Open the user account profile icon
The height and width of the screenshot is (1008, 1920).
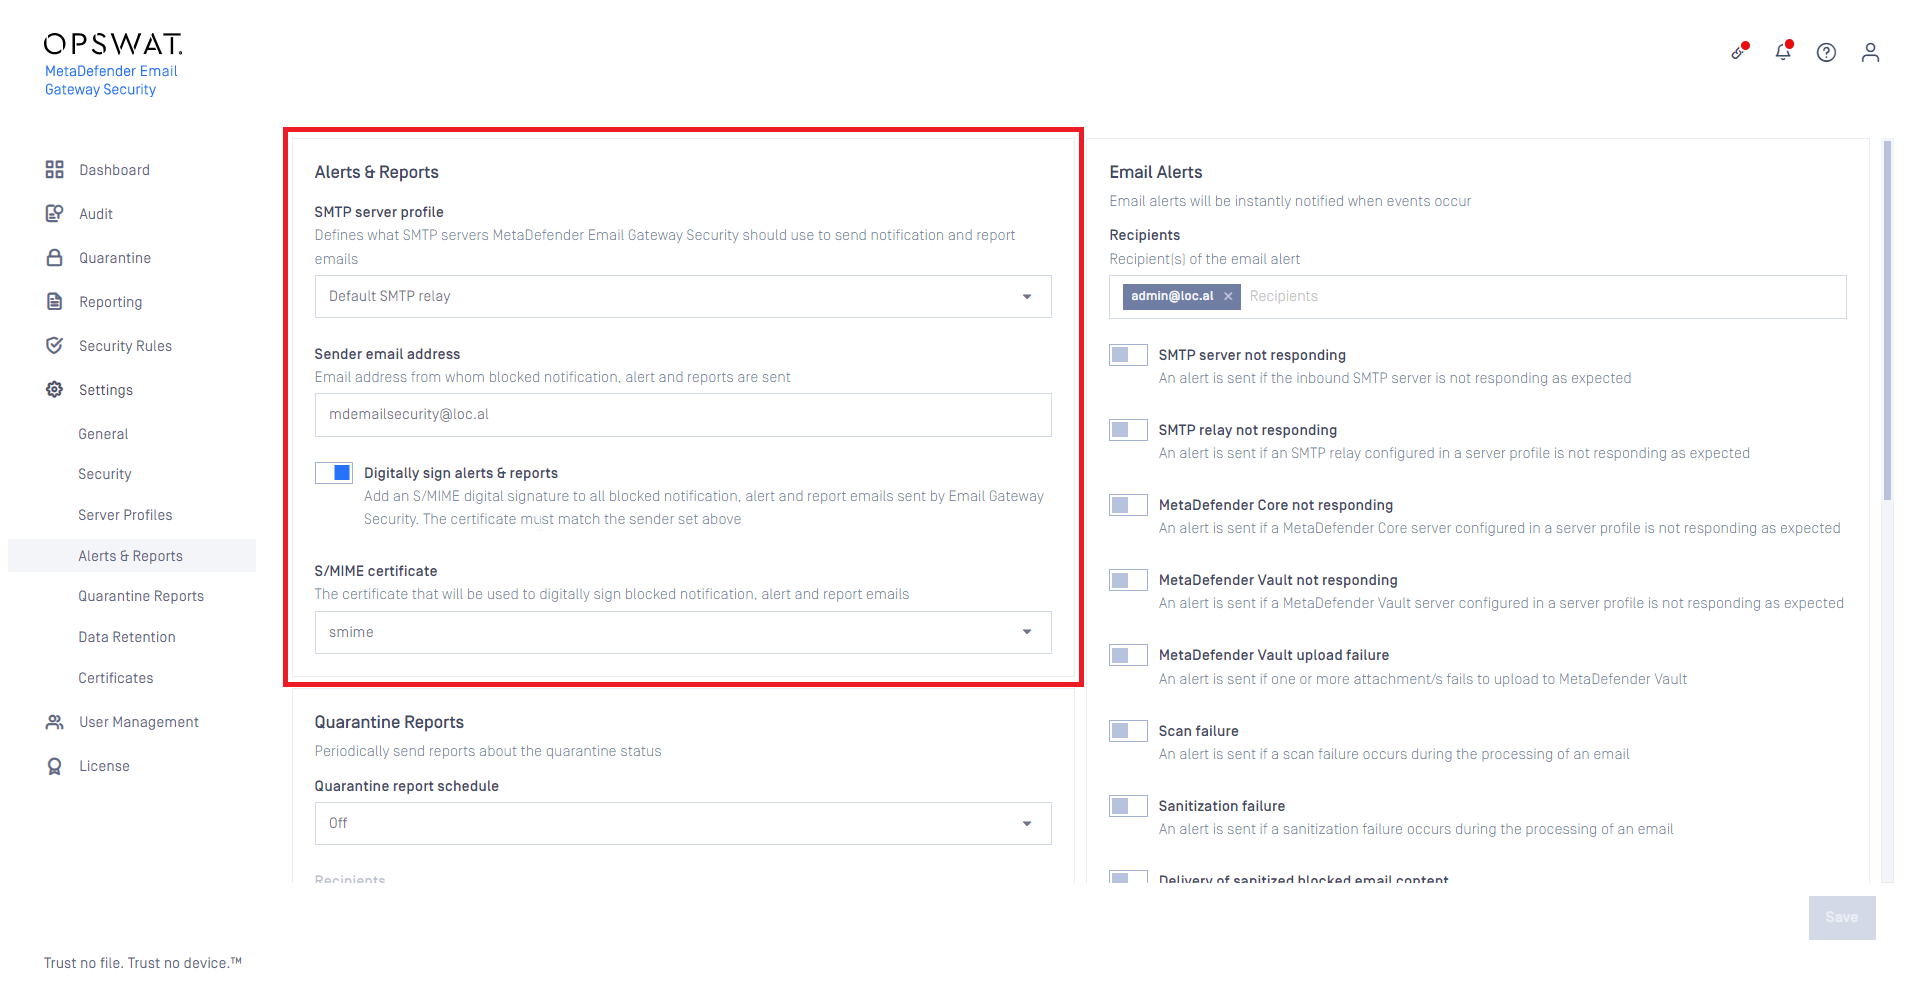coord(1870,53)
